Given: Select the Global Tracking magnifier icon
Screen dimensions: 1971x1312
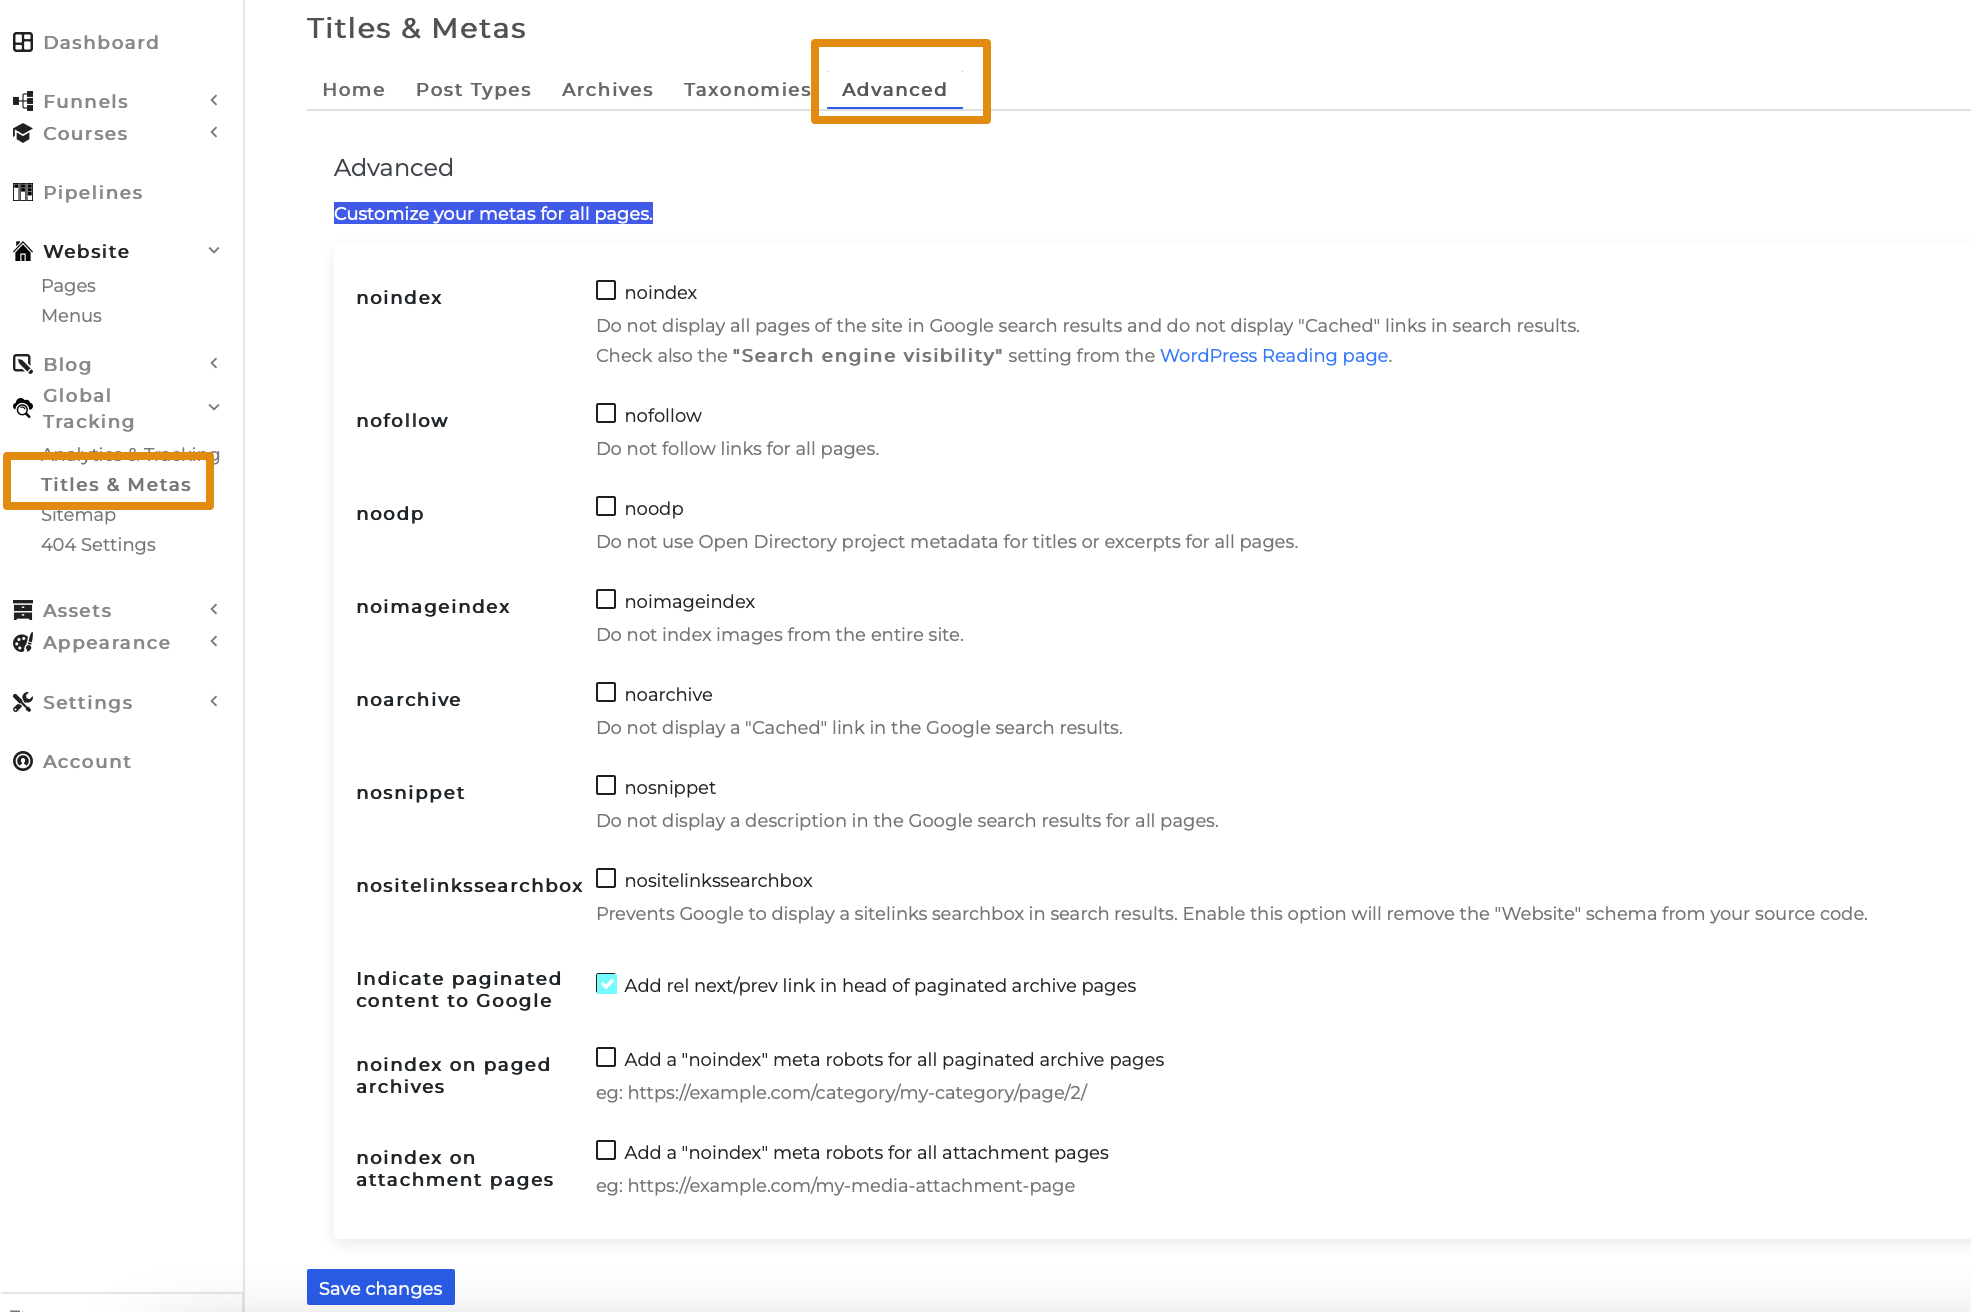Looking at the screenshot, I should click(x=22, y=407).
